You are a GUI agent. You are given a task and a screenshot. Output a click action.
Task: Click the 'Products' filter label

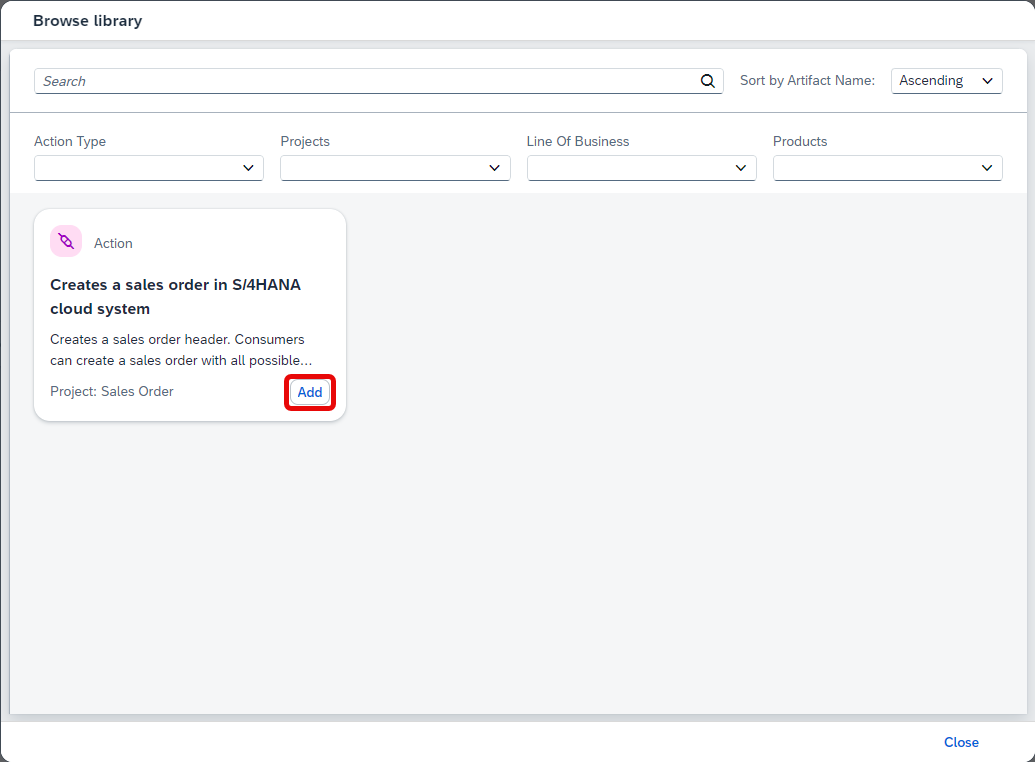tap(799, 141)
